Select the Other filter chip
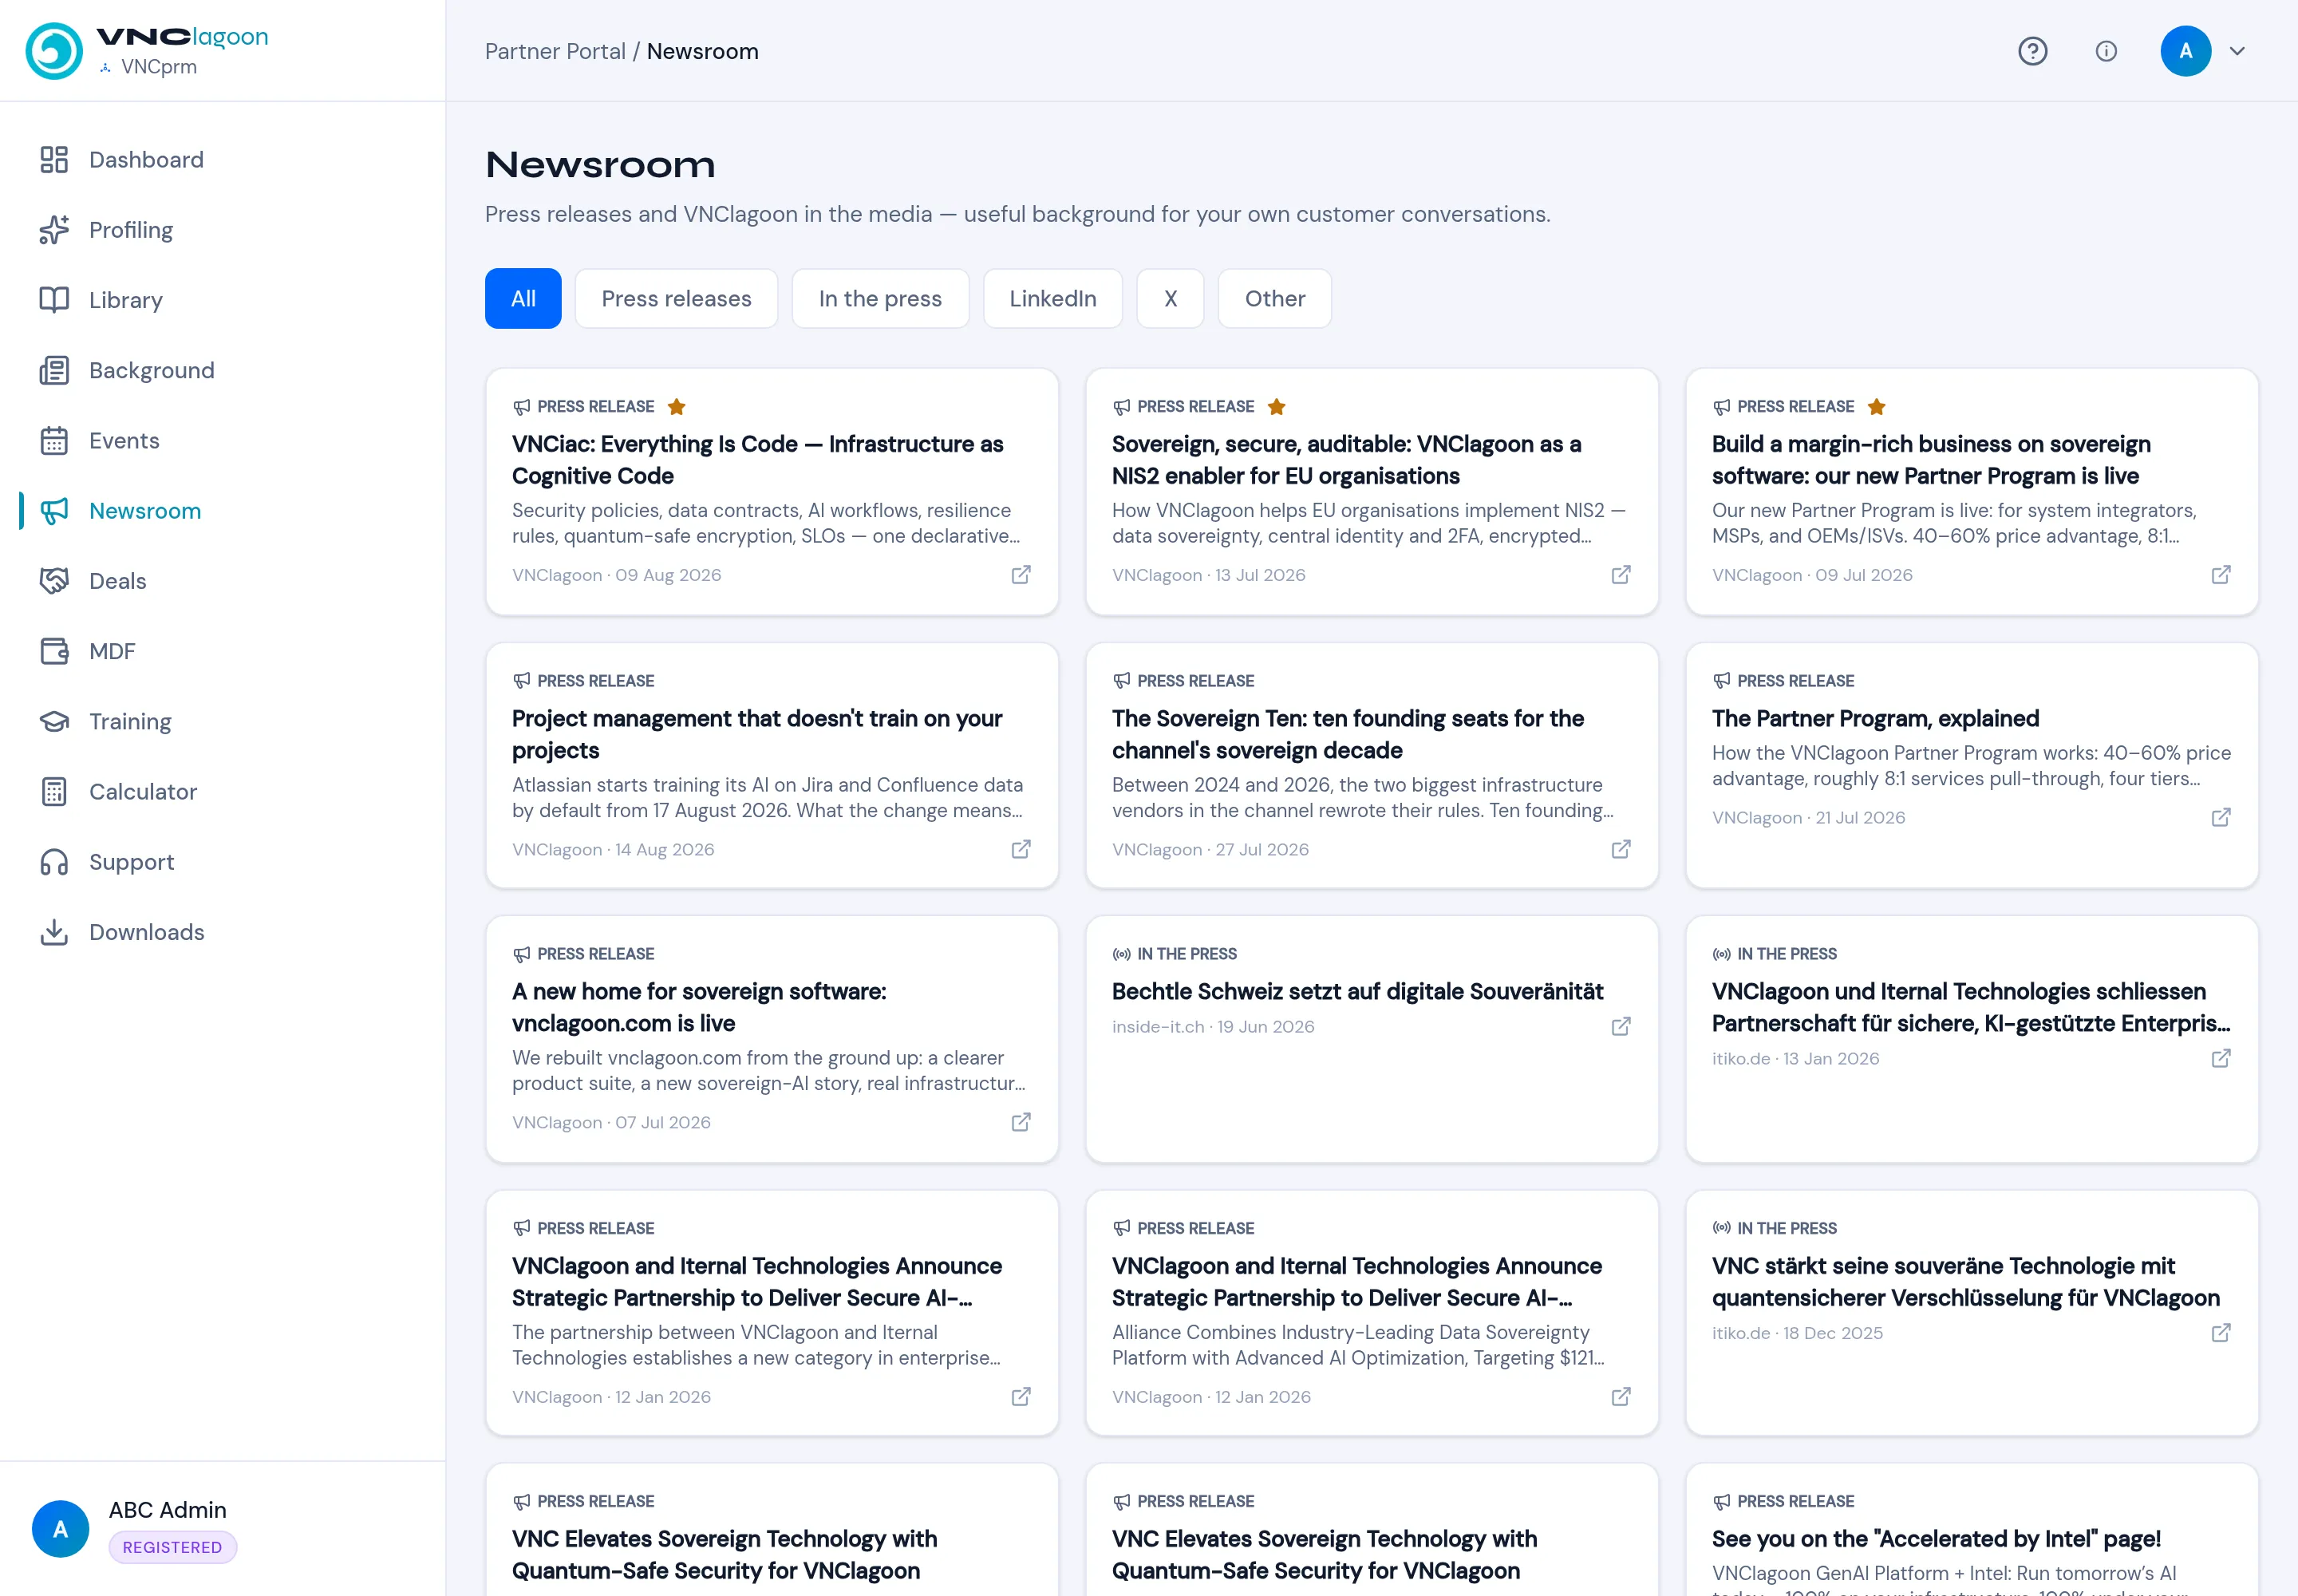Image resolution: width=2298 pixels, height=1596 pixels. click(1274, 299)
